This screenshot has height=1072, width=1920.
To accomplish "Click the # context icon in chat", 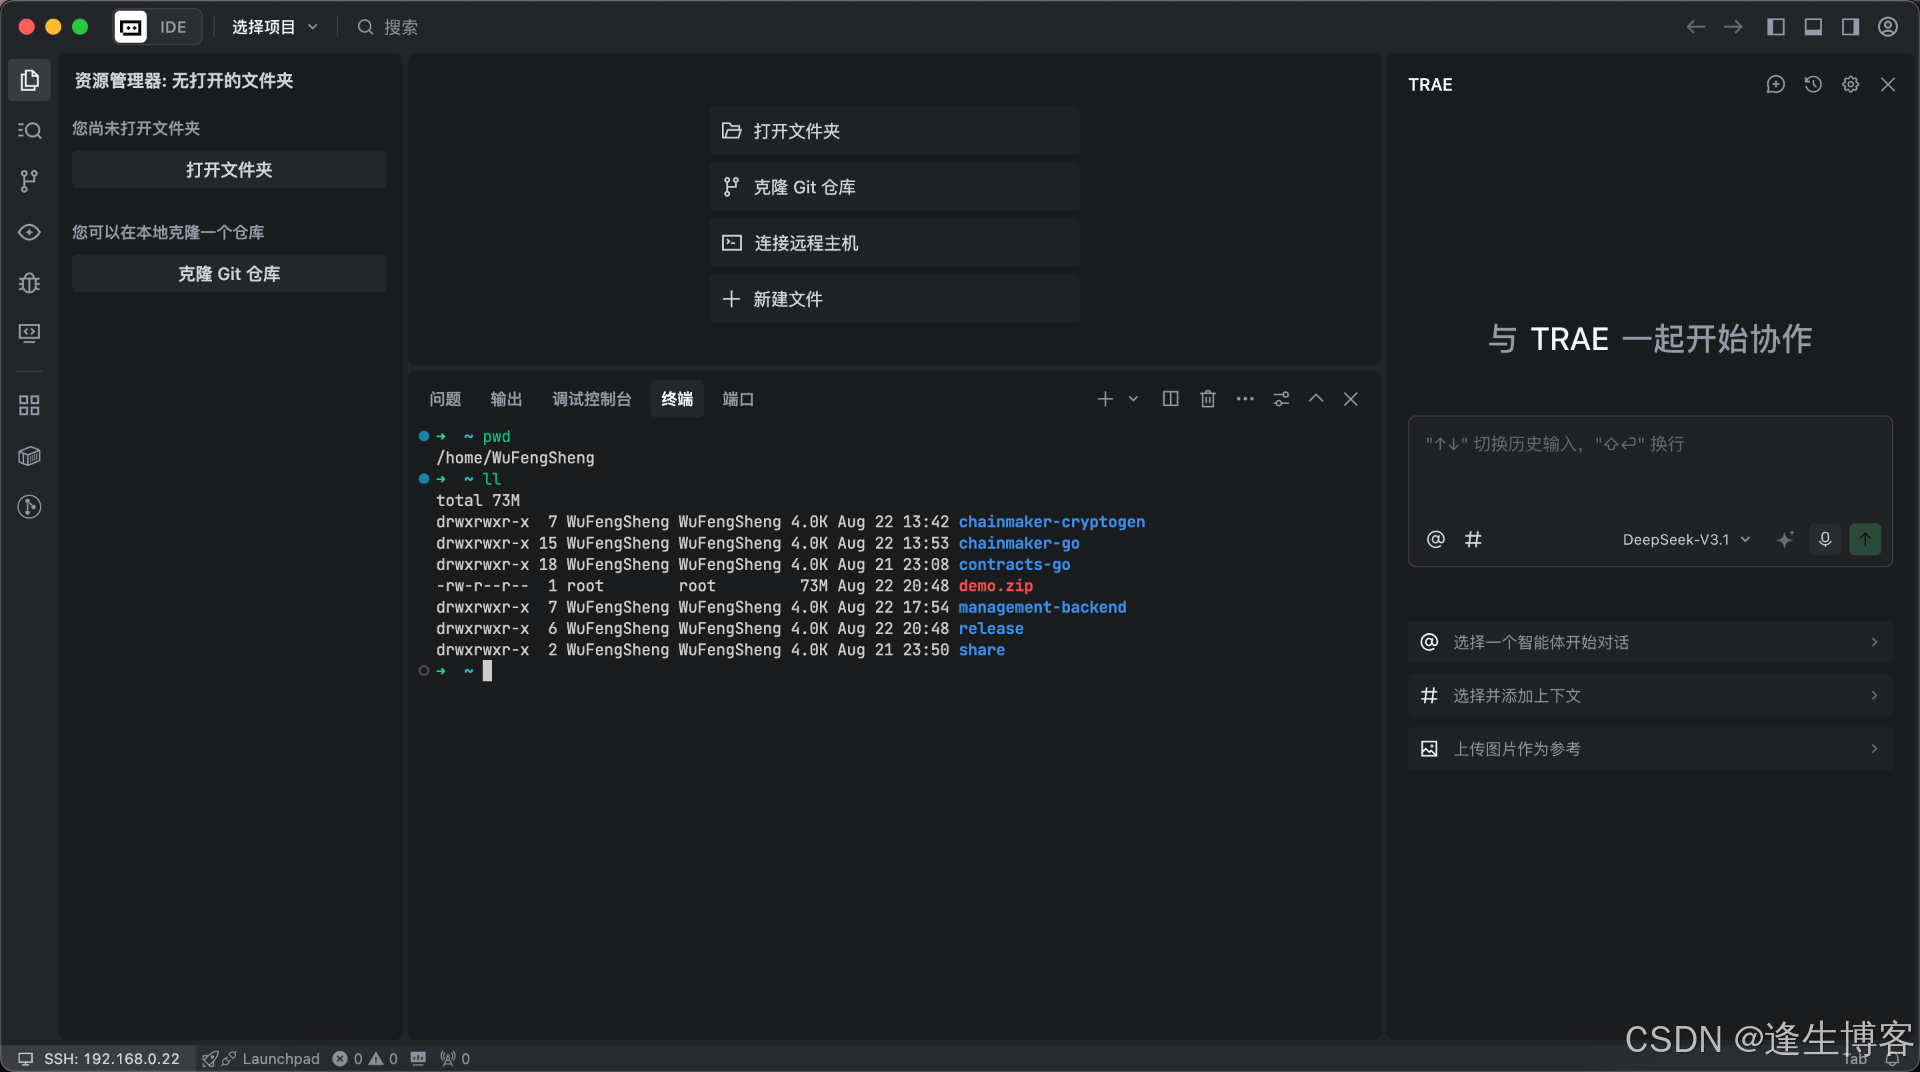I will 1473,540.
